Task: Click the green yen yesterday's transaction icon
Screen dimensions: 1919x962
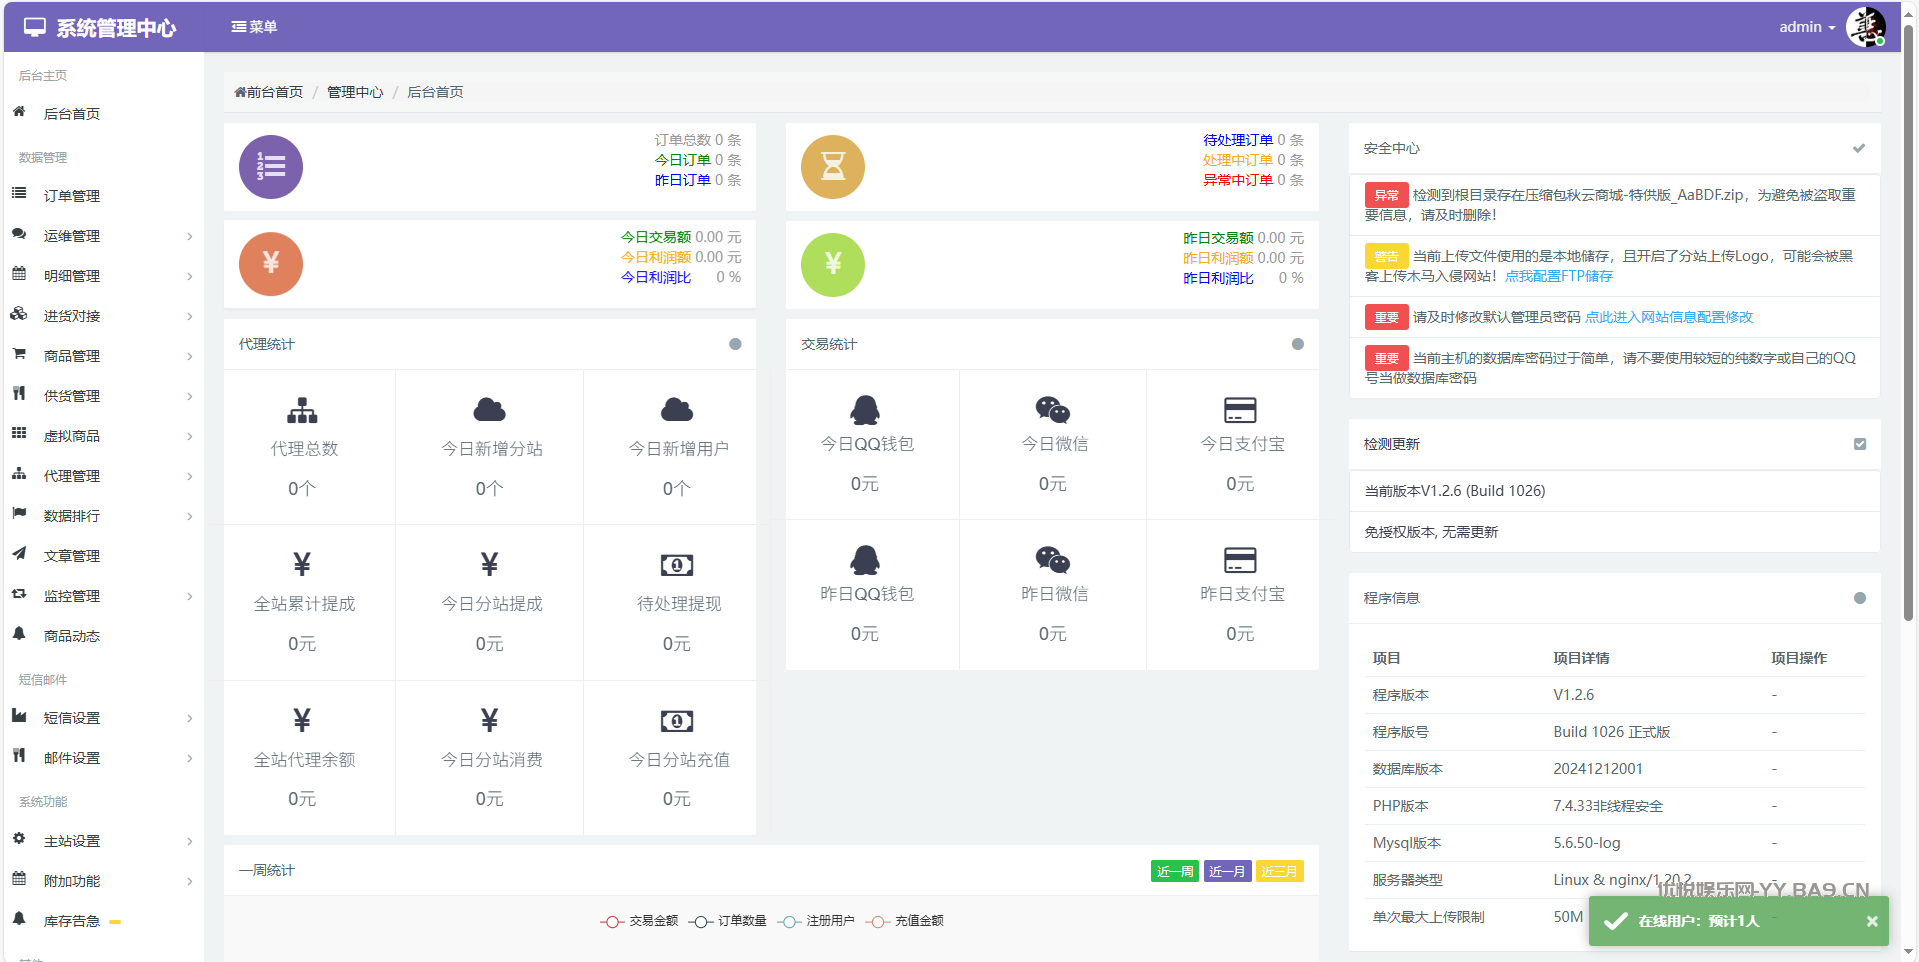Action: click(833, 265)
